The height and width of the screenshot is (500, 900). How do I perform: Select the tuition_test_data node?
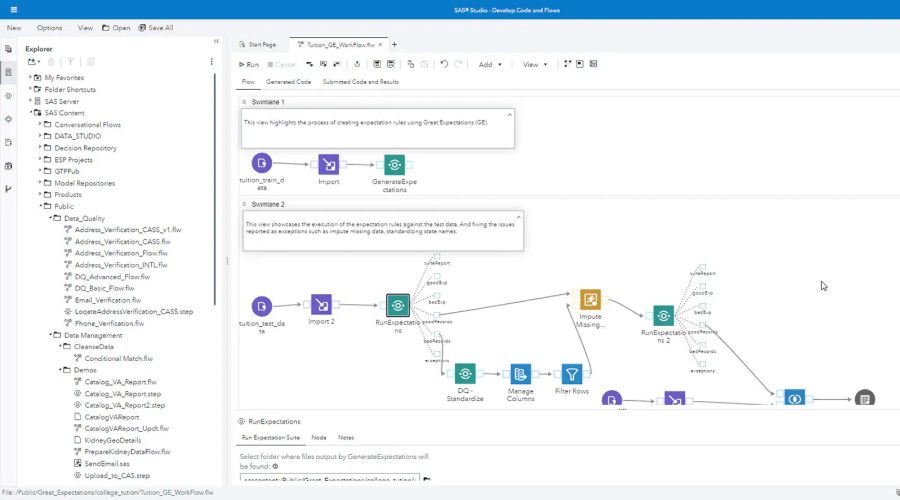[262, 307]
